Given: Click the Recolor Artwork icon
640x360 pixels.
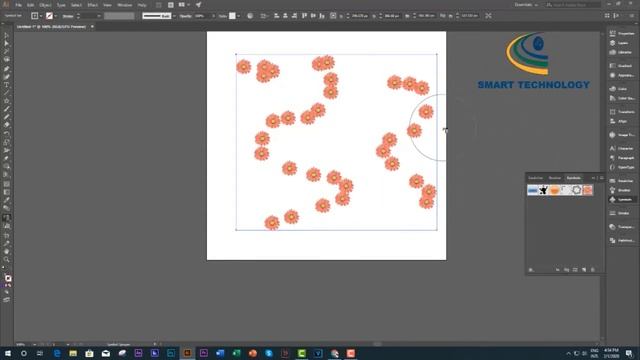Looking at the screenshot, I should click(x=250, y=16).
